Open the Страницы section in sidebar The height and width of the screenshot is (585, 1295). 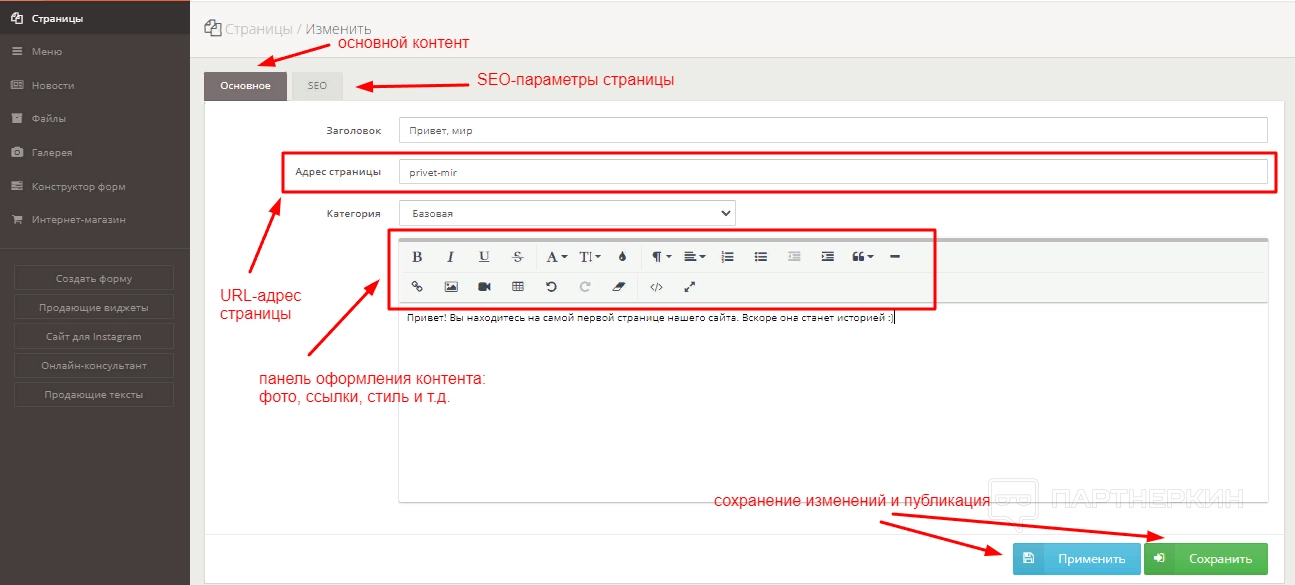(95, 18)
